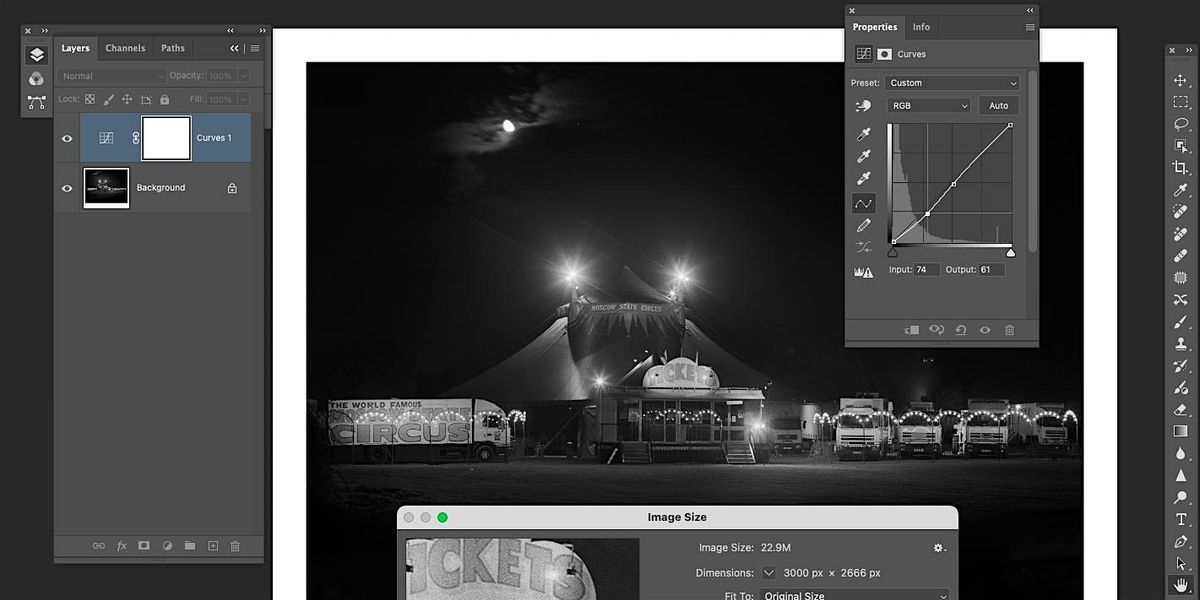Select the Lasso tool
The height and width of the screenshot is (600, 1200).
tap(1182, 124)
